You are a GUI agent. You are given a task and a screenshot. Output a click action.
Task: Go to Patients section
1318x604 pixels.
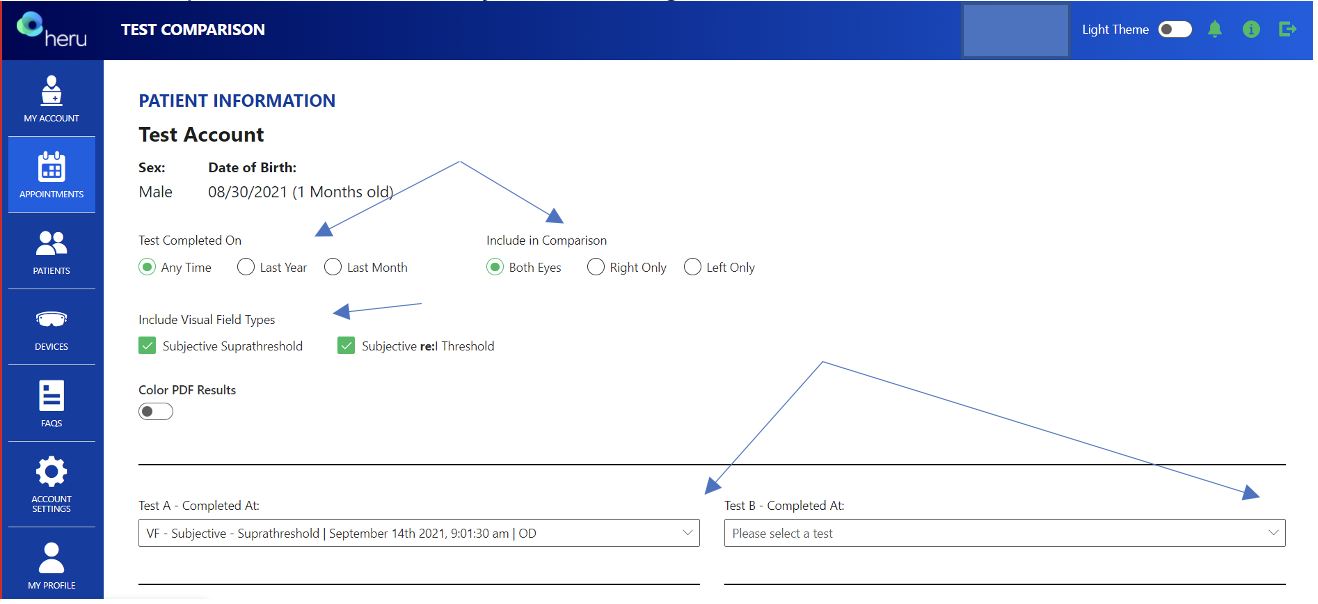pyautogui.click(x=52, y=251)
